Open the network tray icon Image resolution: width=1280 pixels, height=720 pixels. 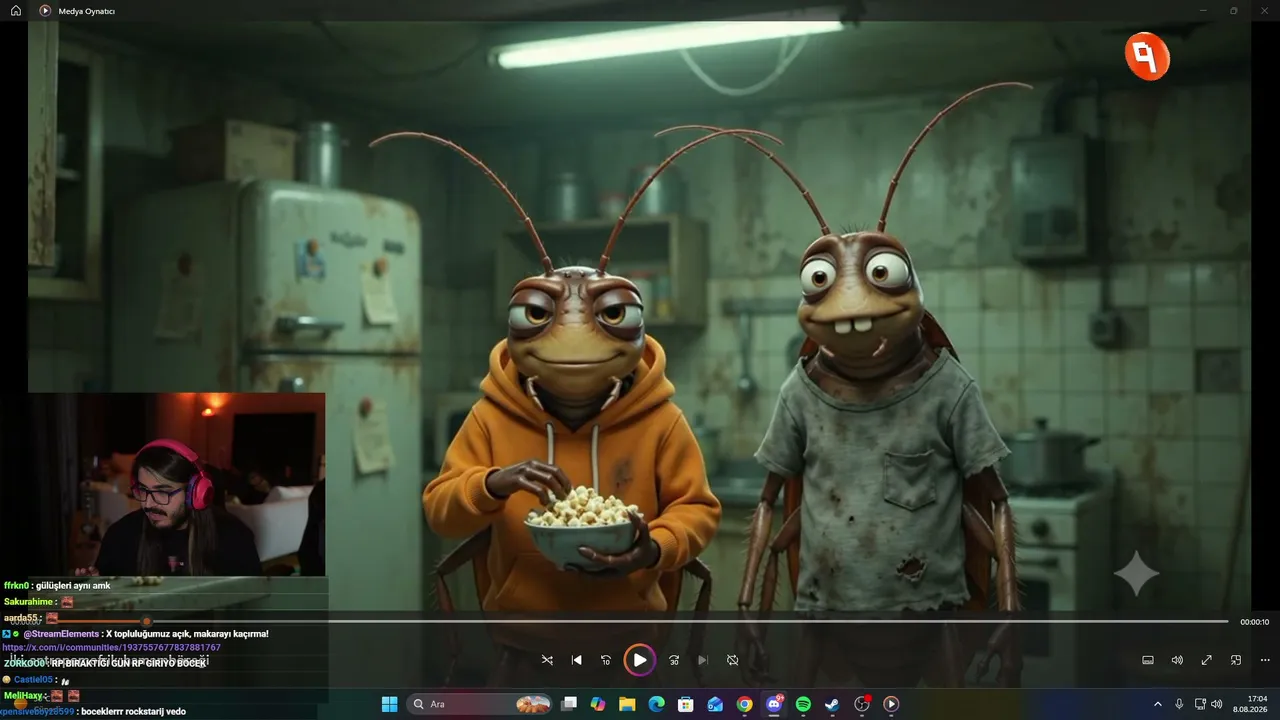pyautogui.click(x=1201, y=704)
